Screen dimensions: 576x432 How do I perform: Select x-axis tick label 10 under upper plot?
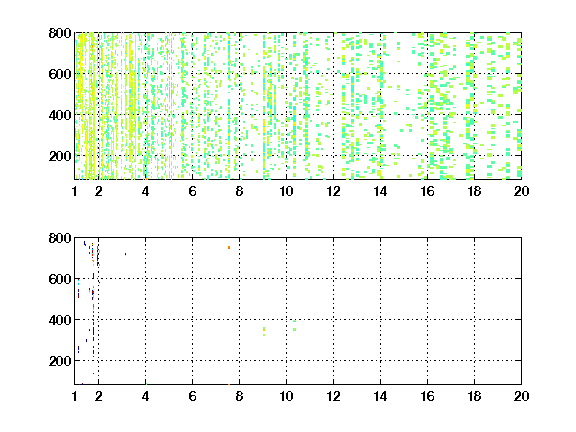tap(286, 191)
